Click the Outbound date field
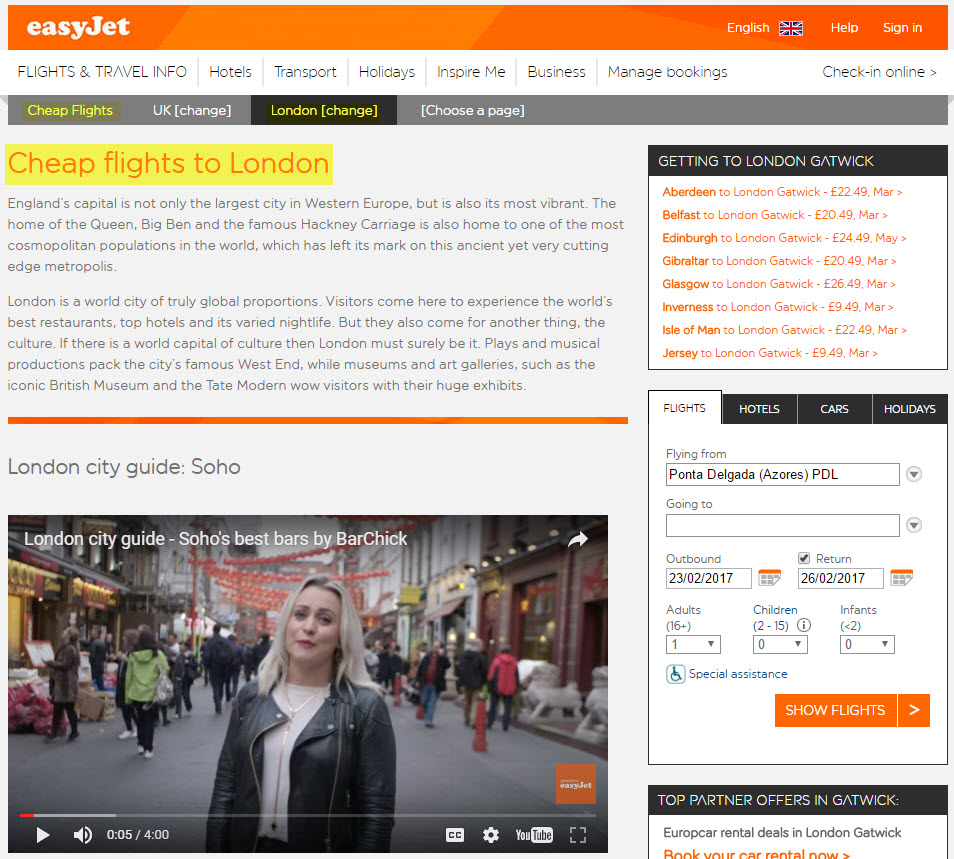Screen dimensions: 954x859 (709, 578)
